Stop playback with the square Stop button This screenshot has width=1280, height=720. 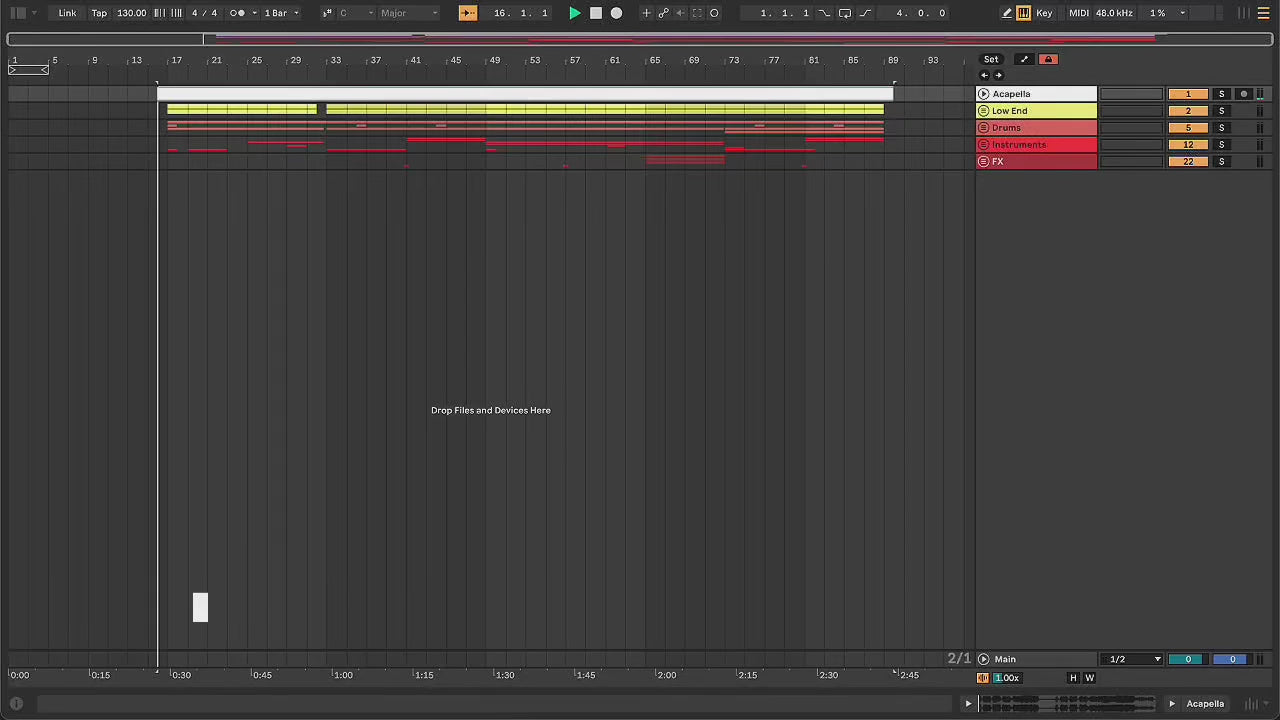(x=595, y=13)
